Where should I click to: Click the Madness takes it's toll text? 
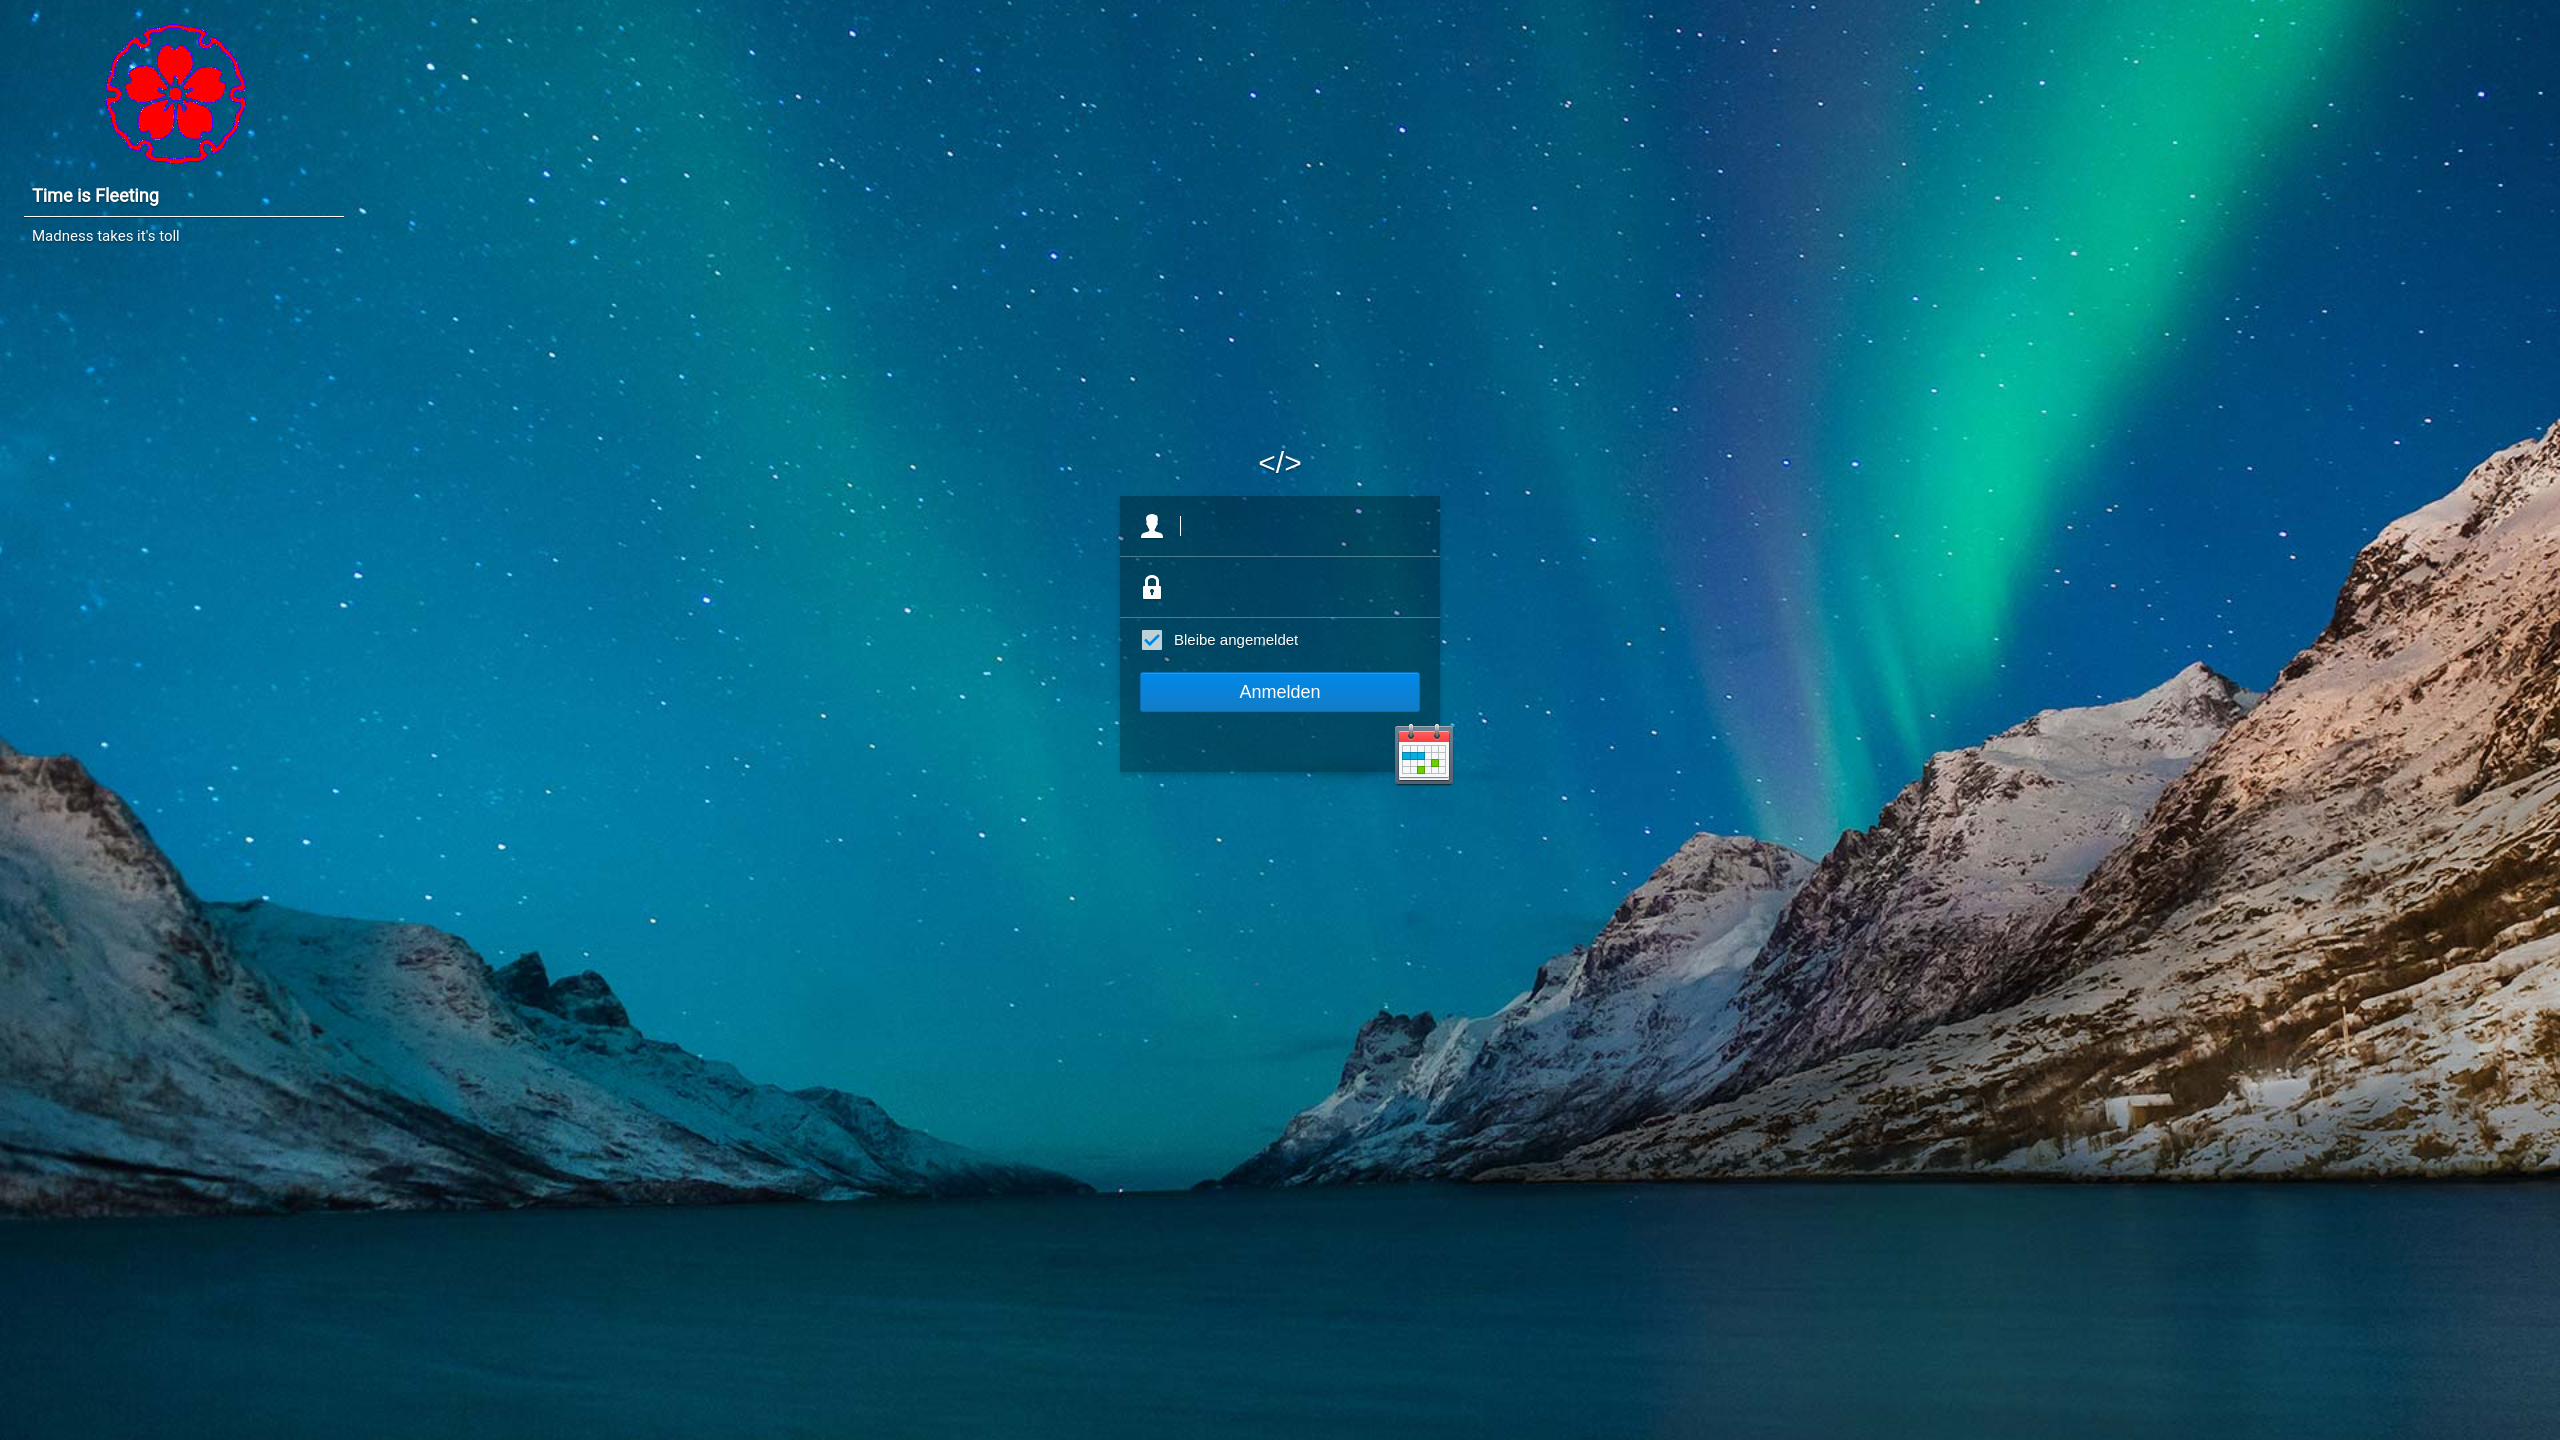coord(105,236)
